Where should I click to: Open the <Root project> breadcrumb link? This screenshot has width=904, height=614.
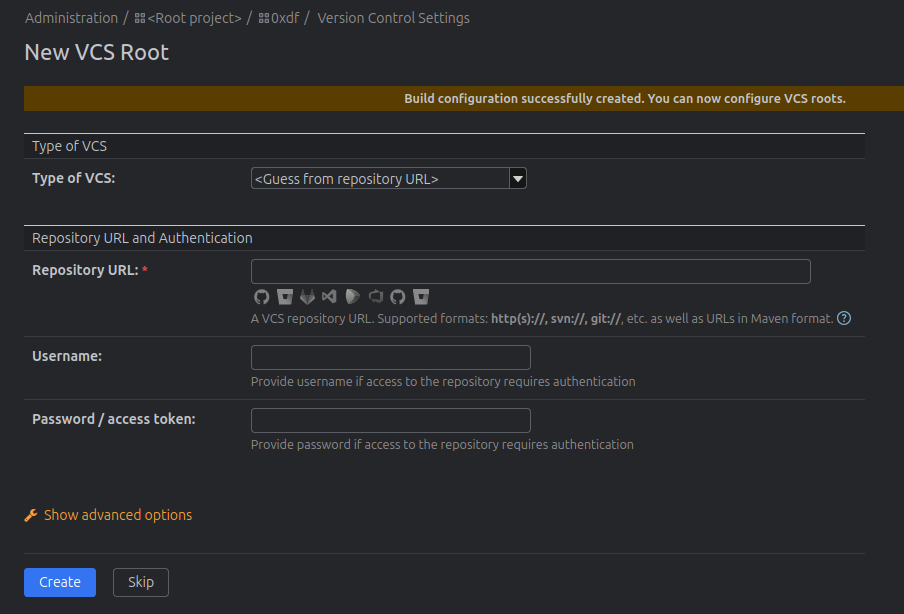[x=194, y=18]
